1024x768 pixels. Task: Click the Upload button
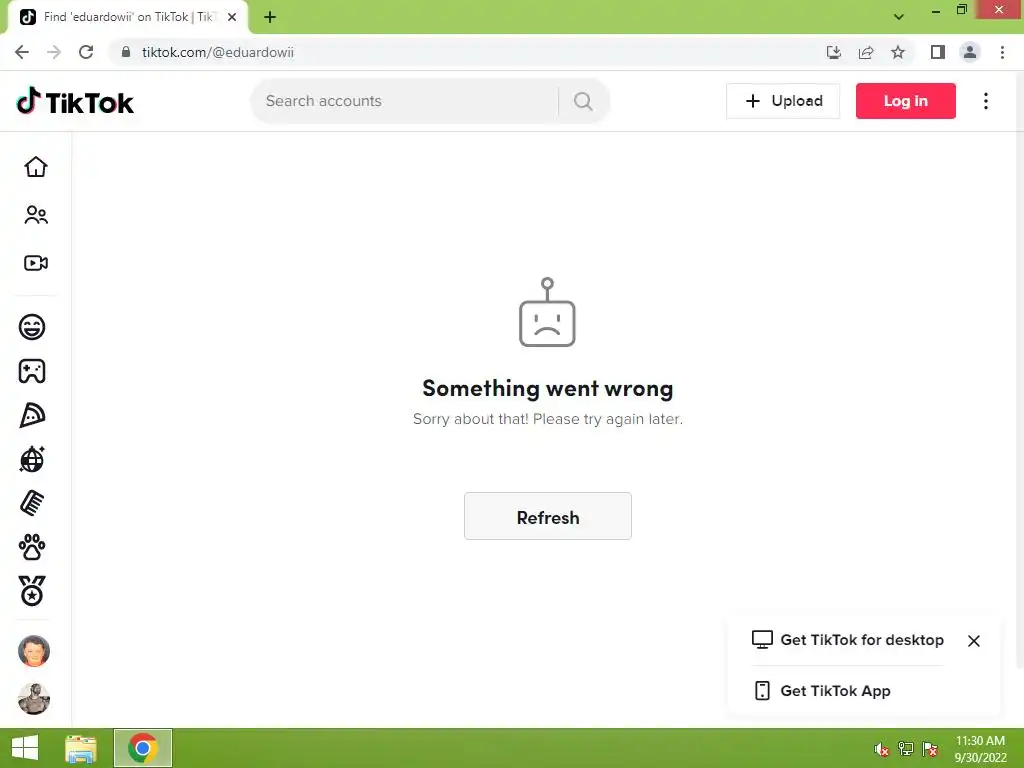pyautogui.click(x=782, y=101)
